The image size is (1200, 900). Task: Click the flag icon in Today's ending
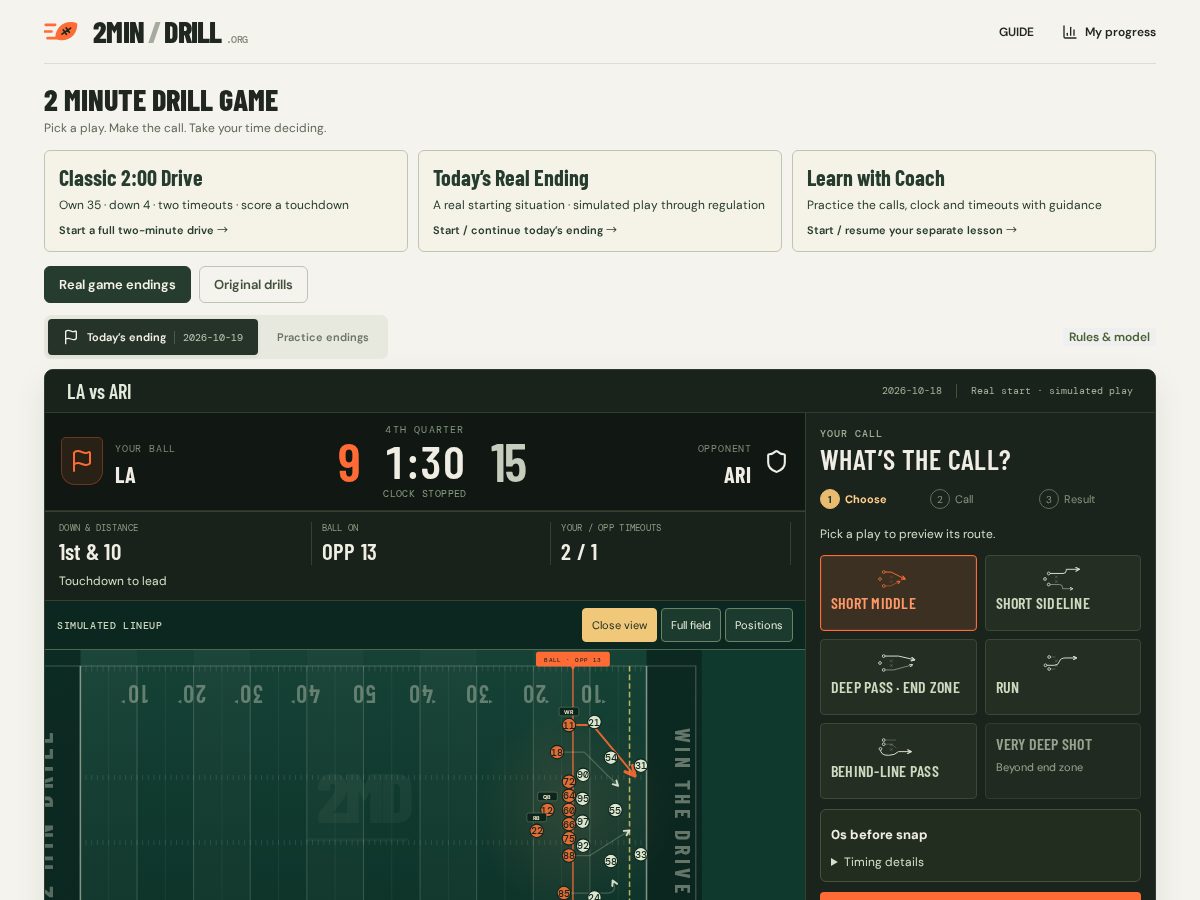(71, 337)
